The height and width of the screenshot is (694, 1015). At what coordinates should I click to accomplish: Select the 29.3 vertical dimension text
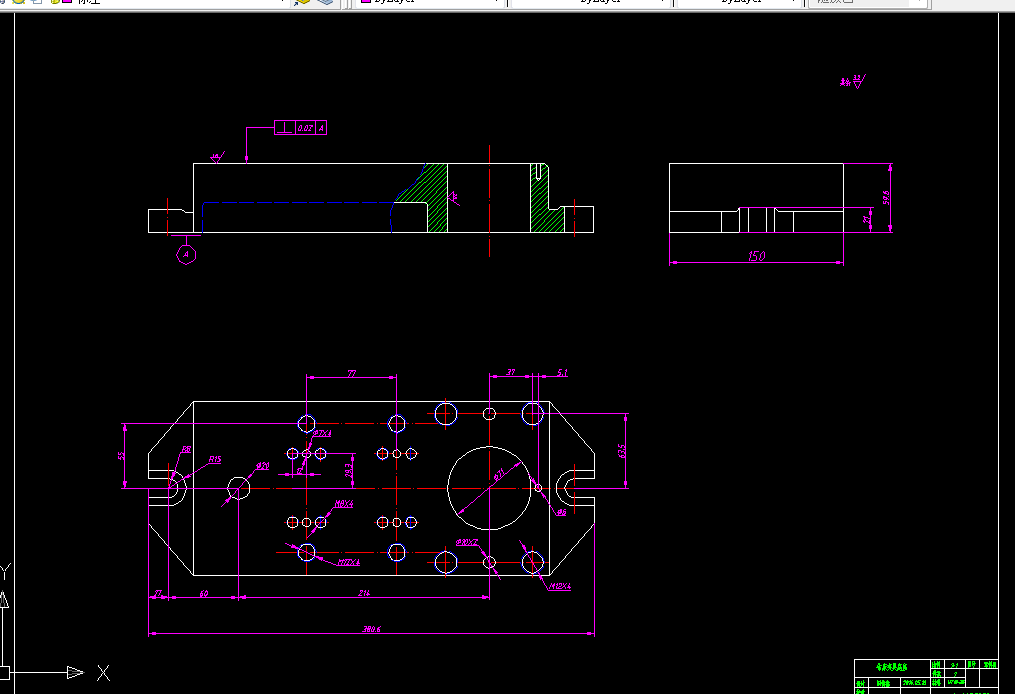point(349,471)
